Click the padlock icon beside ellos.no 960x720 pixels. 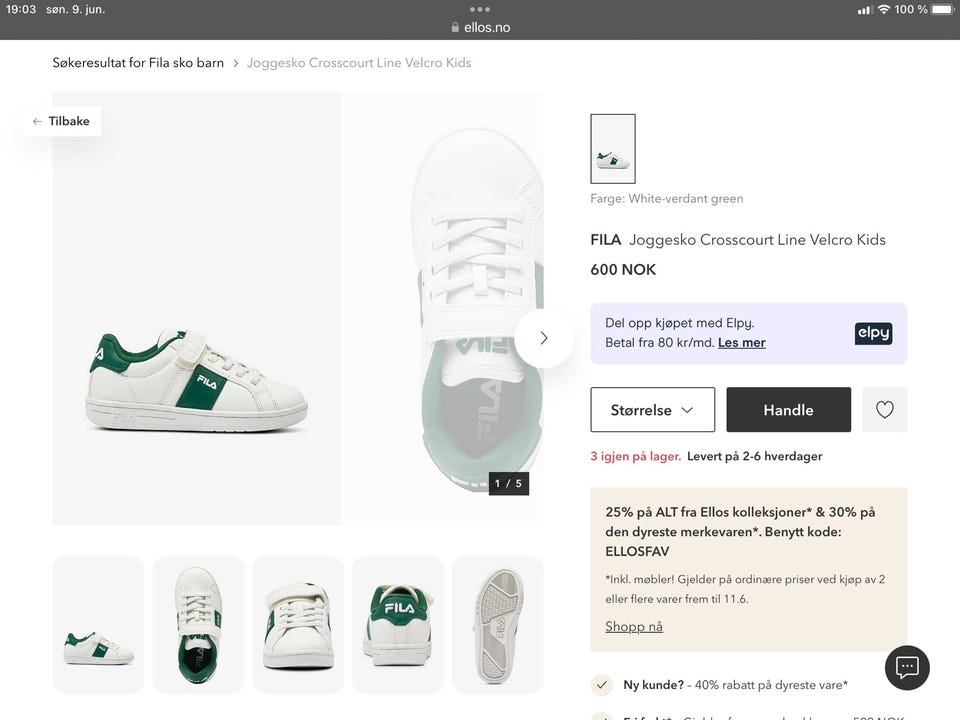coord(456,28)
